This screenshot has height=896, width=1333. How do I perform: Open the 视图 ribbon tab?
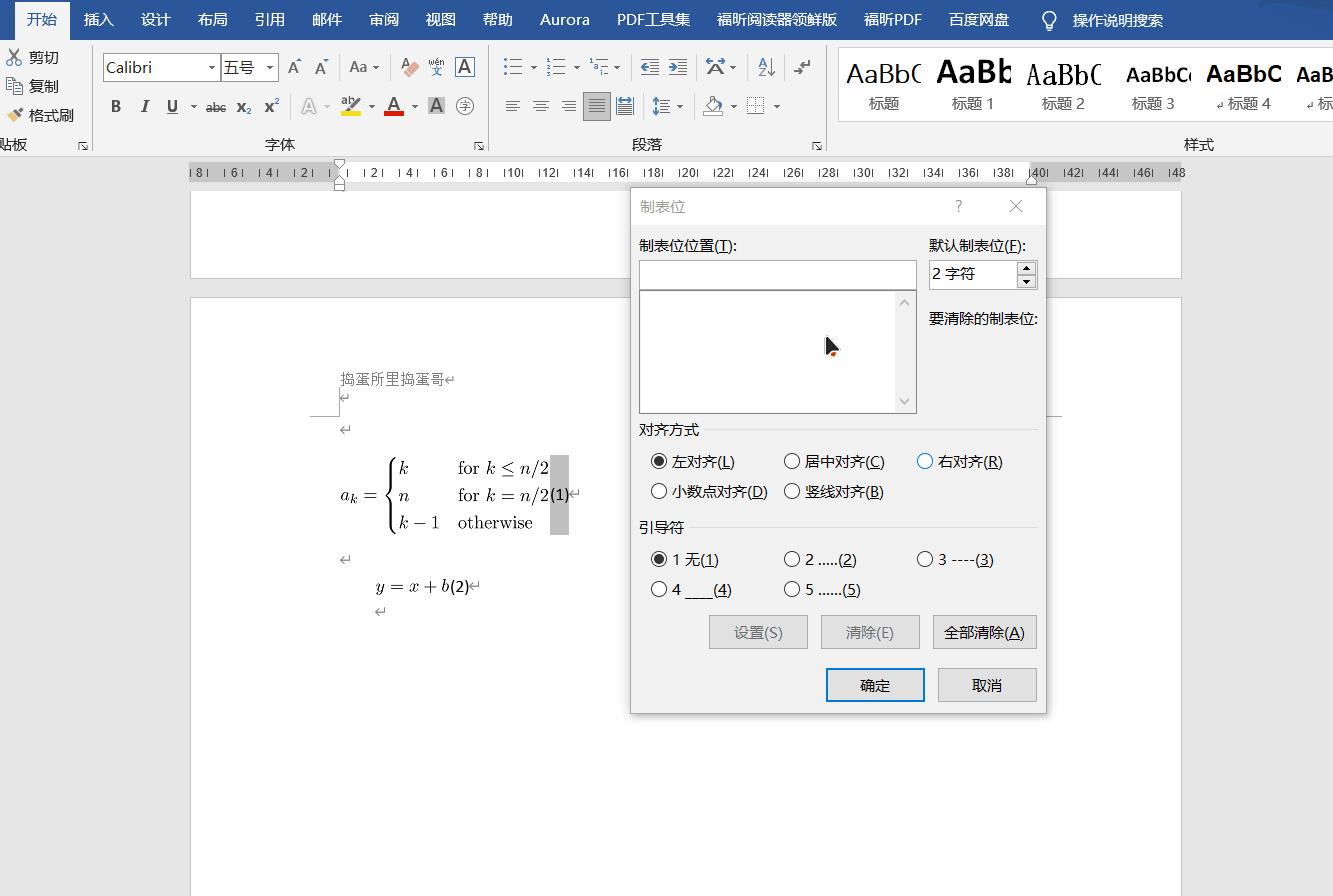pyautogui.click(x=441, y=19)
